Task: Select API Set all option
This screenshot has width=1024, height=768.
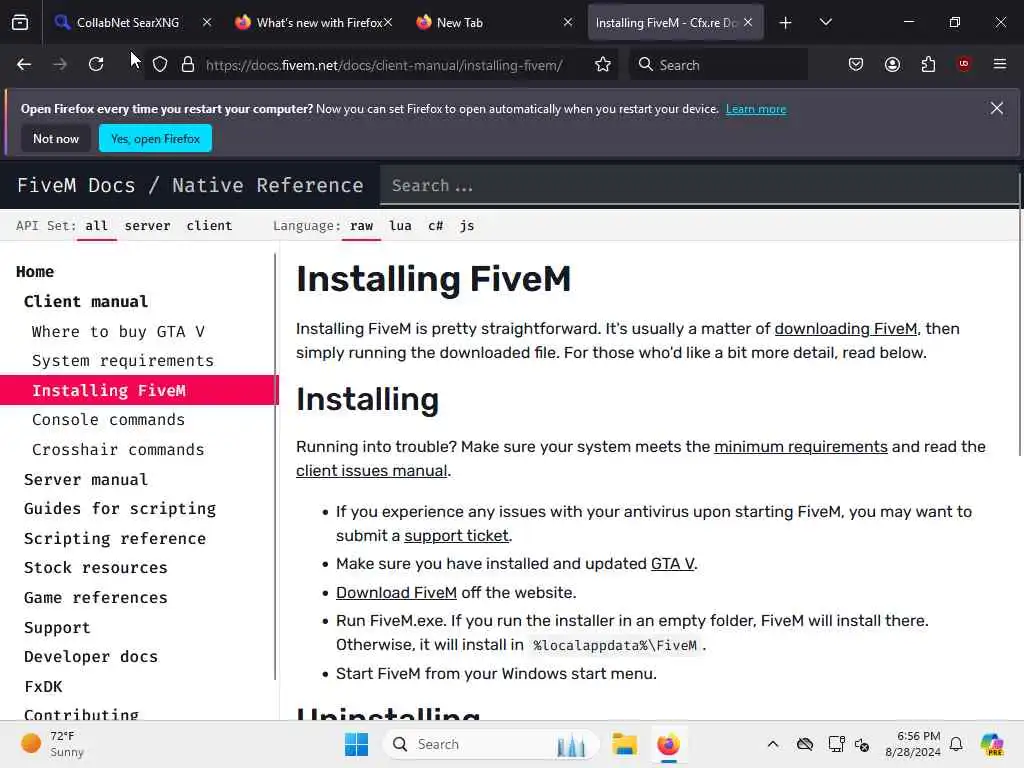Action: tap(97, 225)
